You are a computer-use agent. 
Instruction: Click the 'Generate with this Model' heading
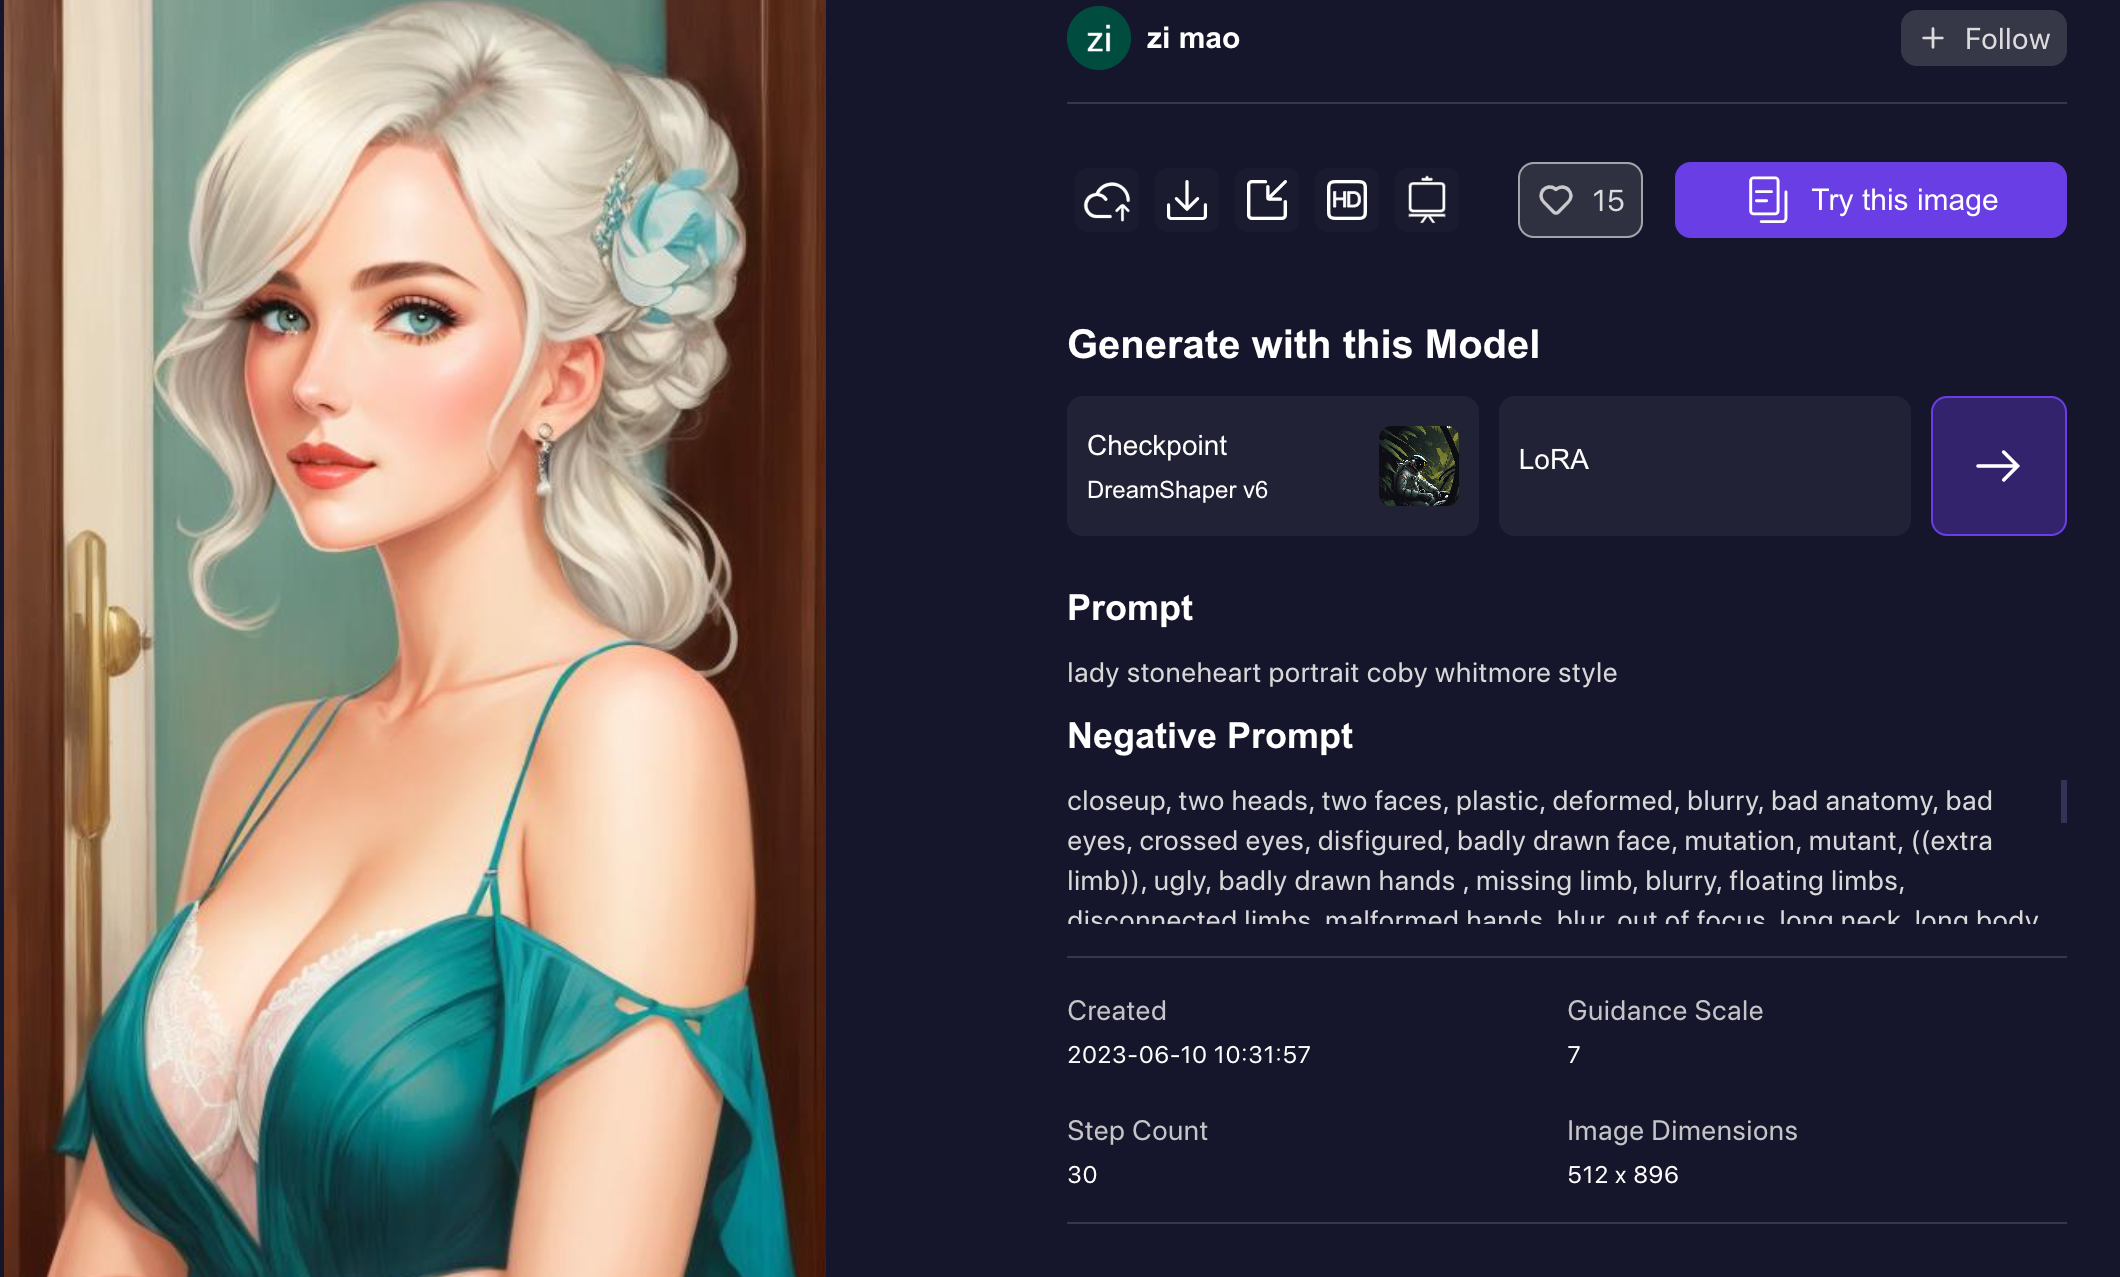pyautogui.click(x=1303, y=344)
